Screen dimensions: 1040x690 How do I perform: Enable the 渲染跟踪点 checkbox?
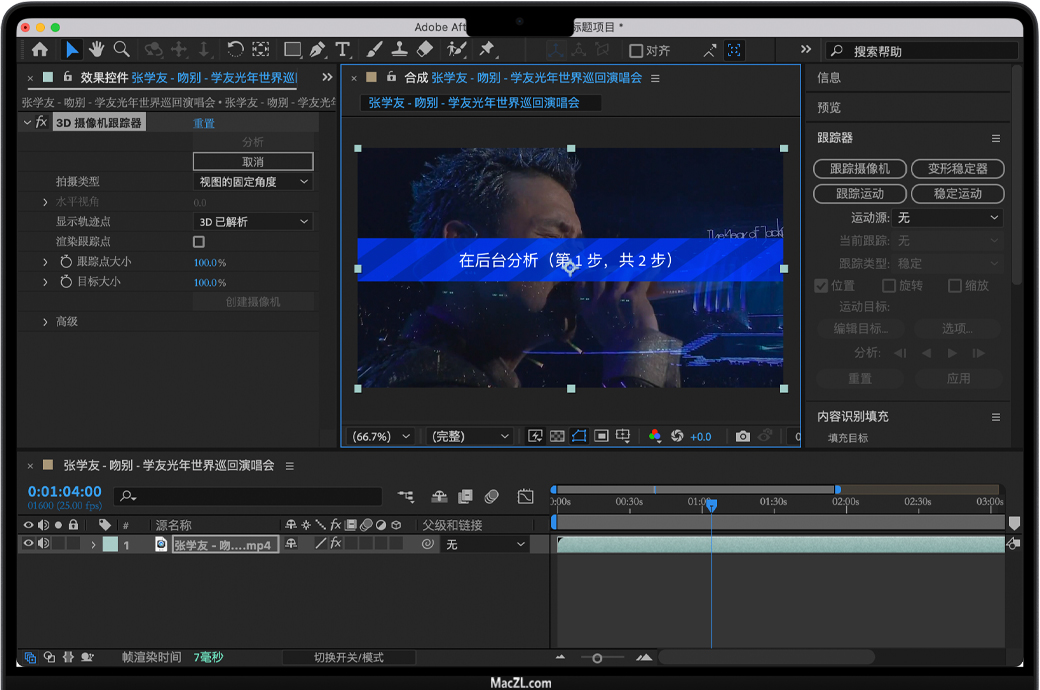(199, 242)
